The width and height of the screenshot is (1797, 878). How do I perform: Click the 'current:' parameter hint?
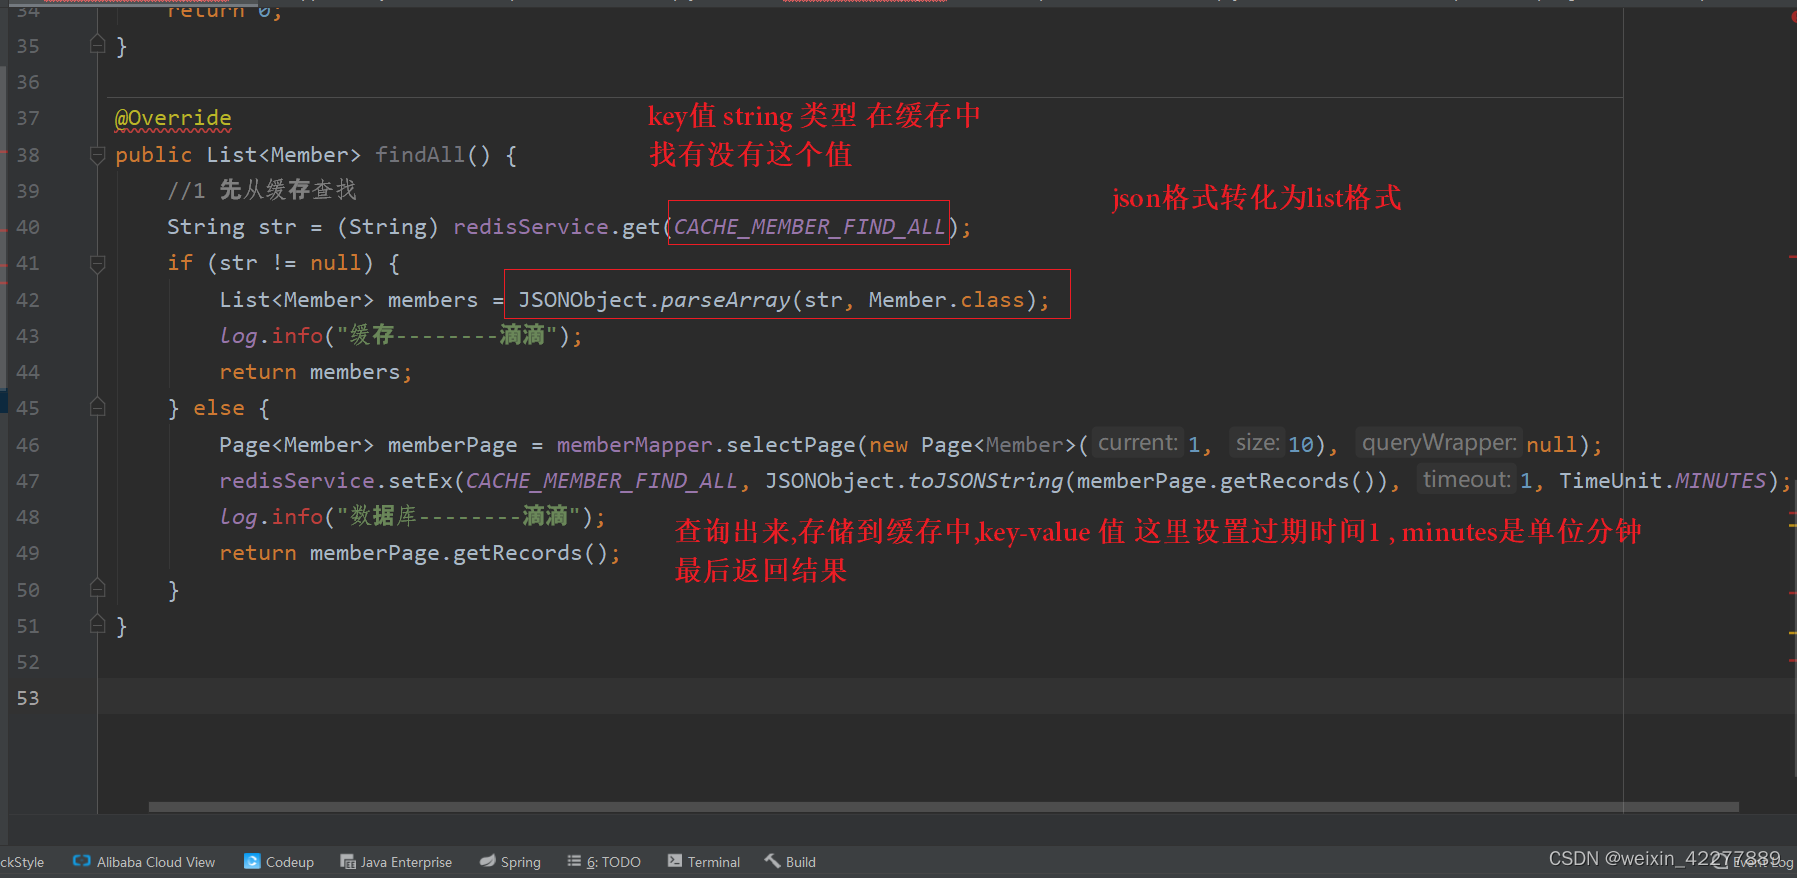pos(1138,443)
